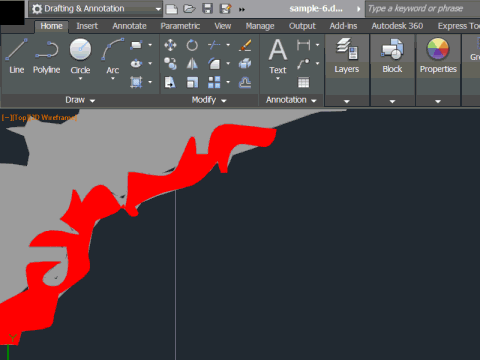
Task: Select the Line drawing tool
Action: (16, 56)
